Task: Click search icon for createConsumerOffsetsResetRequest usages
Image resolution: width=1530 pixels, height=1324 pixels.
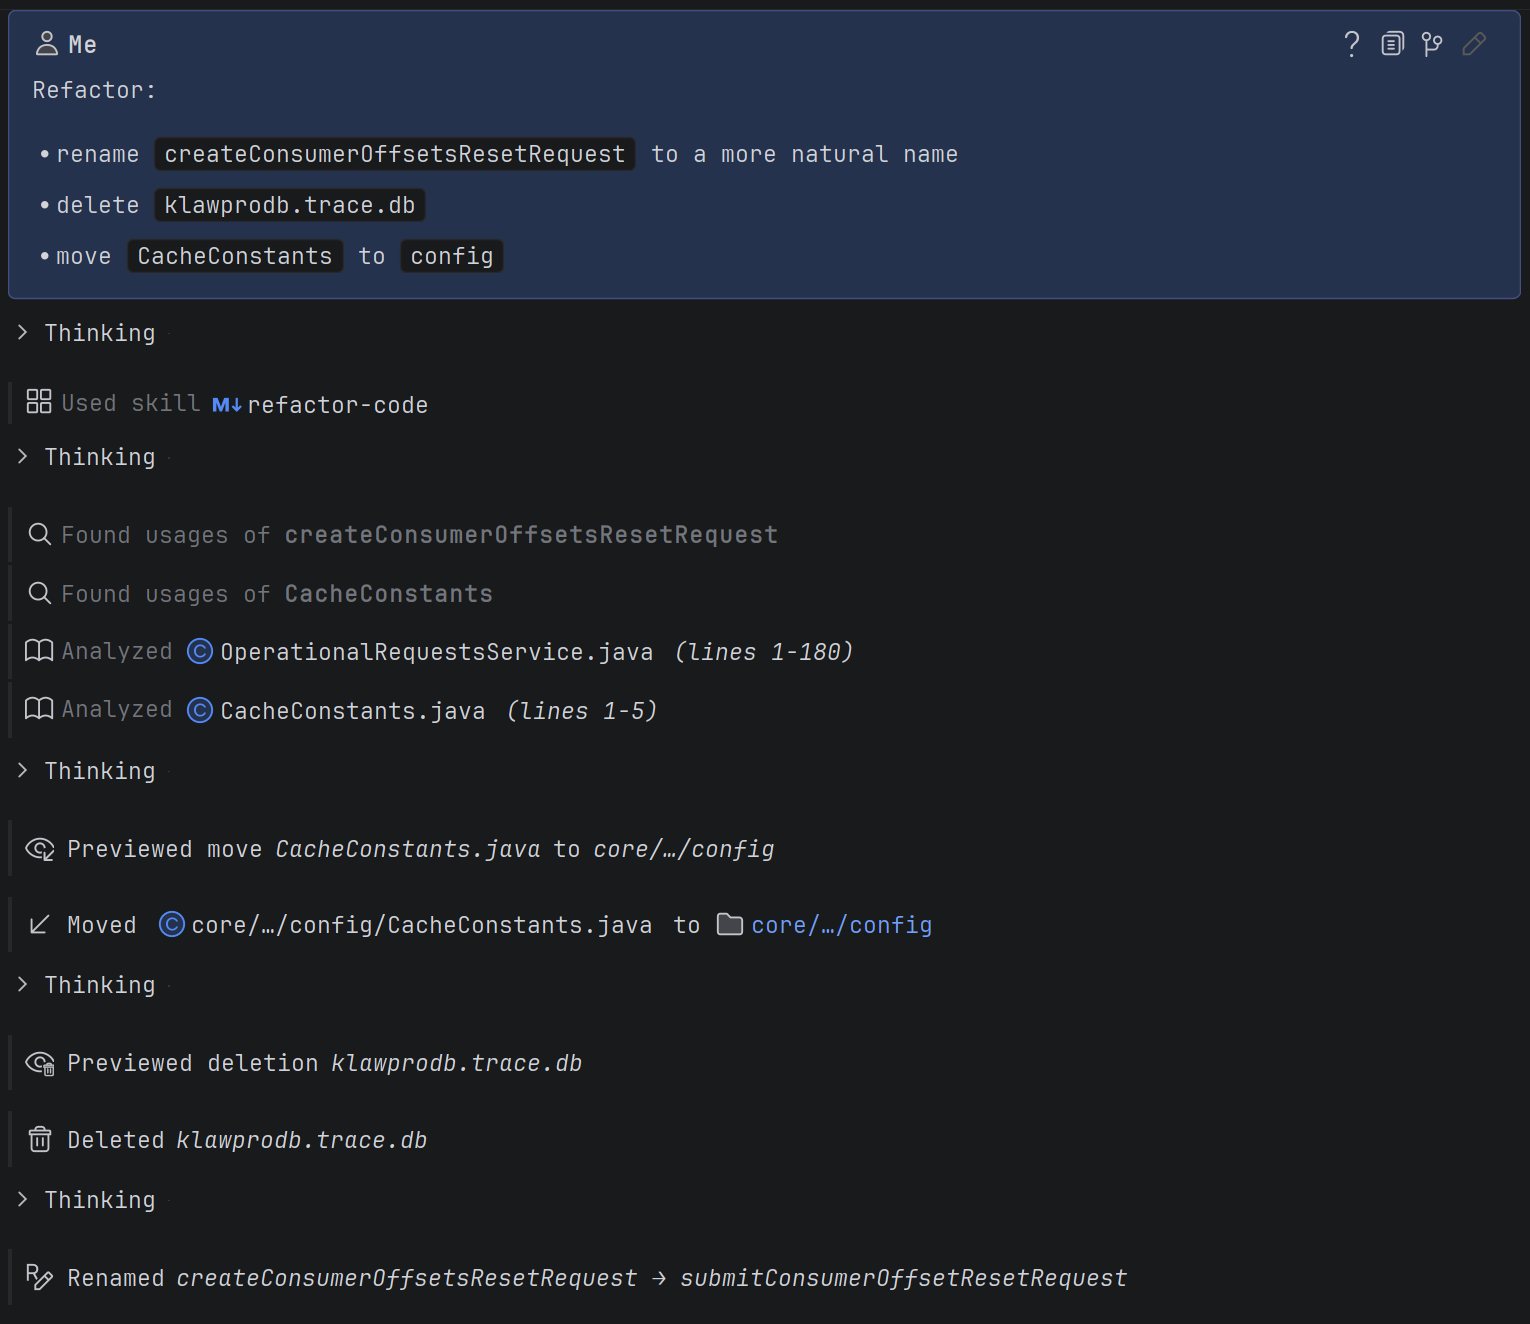Action: (x=40, y=534)
